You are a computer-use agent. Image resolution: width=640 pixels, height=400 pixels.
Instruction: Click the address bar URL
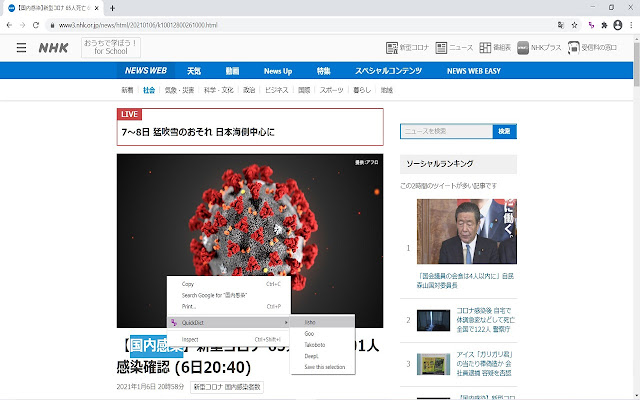[138, 25]
